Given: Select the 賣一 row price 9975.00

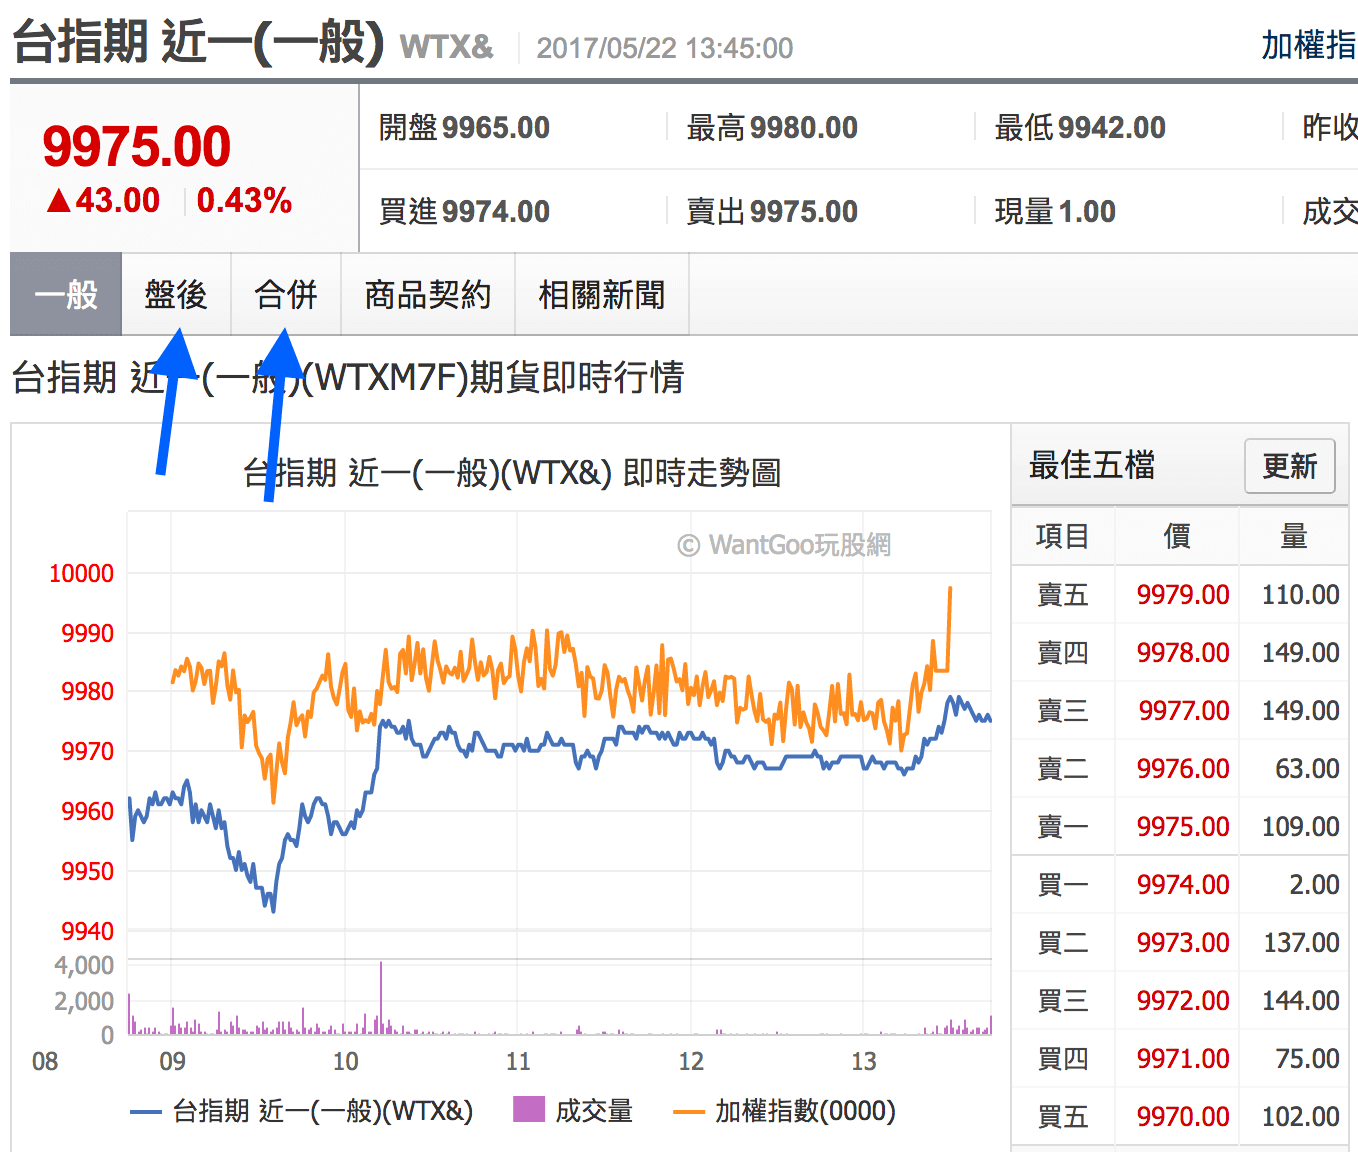Looking at the screenshot, I should point(1183,826).
